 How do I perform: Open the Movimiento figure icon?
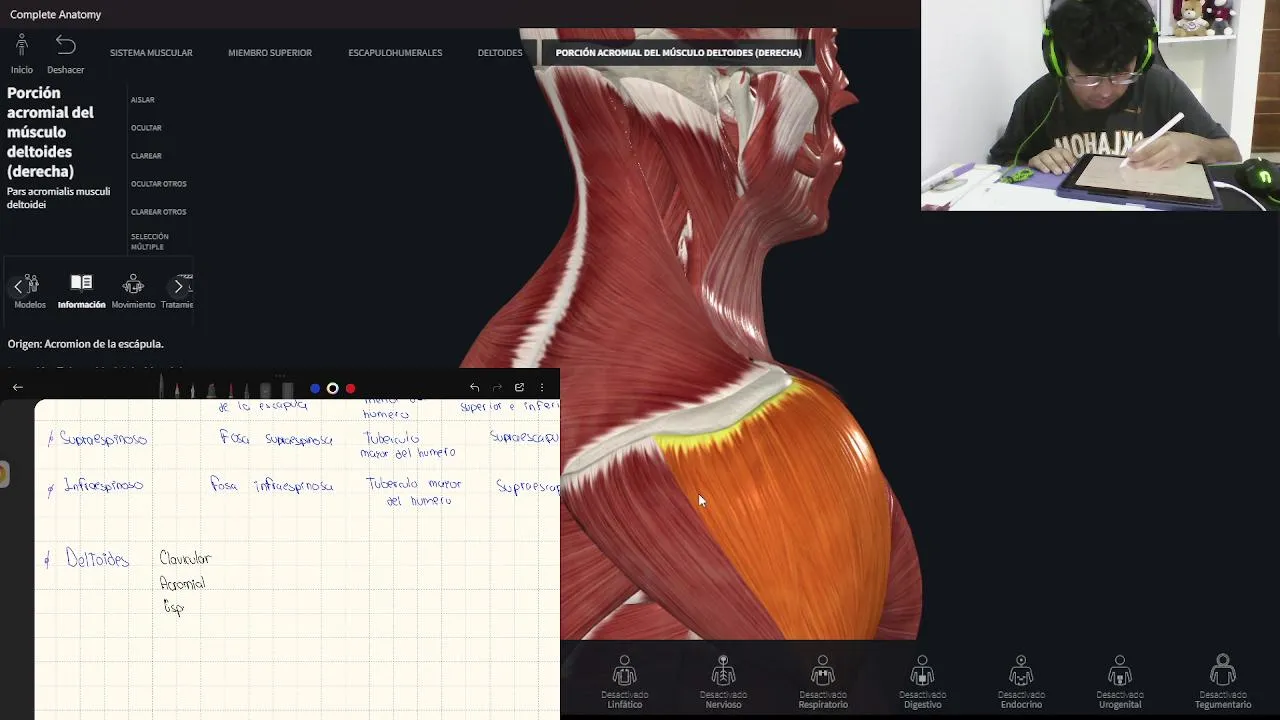pos(133,284)
